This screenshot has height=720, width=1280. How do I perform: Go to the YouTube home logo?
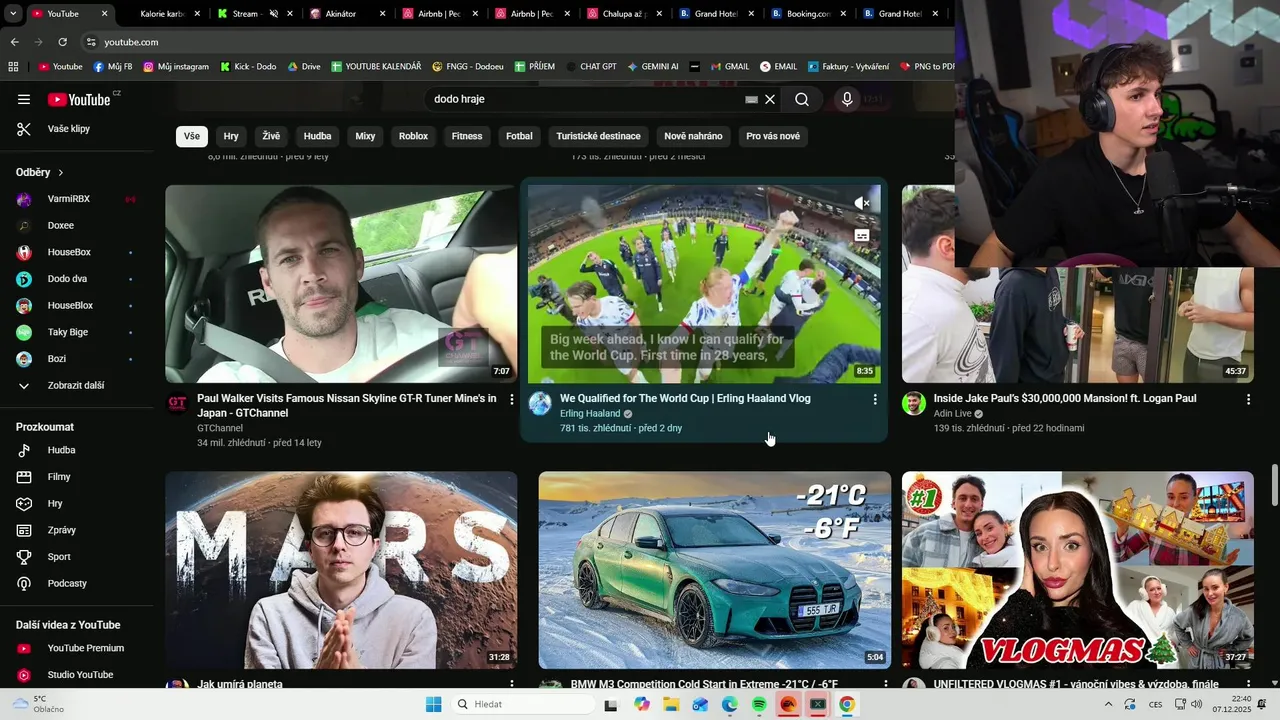coord(79,99)
